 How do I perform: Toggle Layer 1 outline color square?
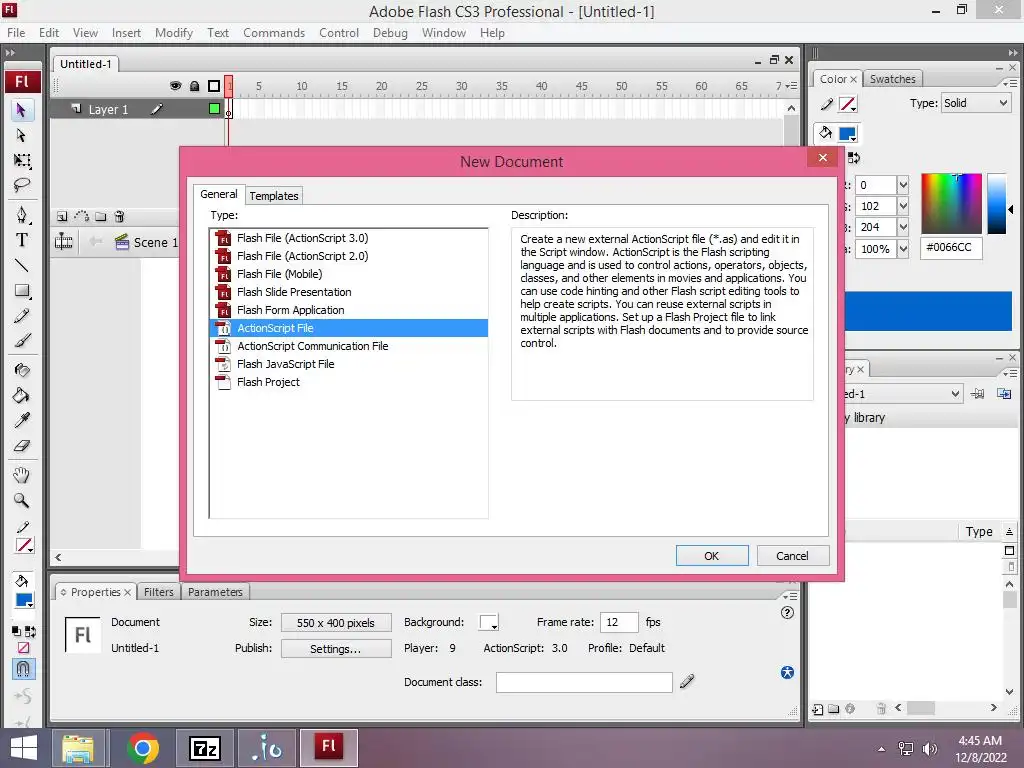[214, 108]
